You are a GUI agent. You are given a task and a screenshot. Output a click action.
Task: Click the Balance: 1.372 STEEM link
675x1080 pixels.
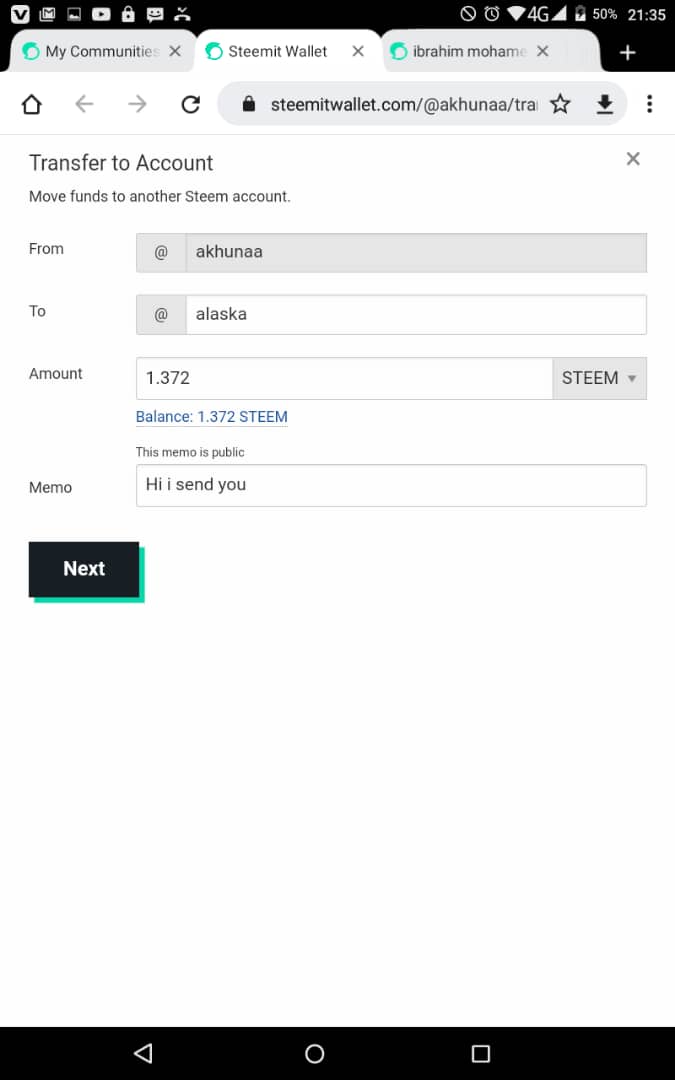pos(212,417)
